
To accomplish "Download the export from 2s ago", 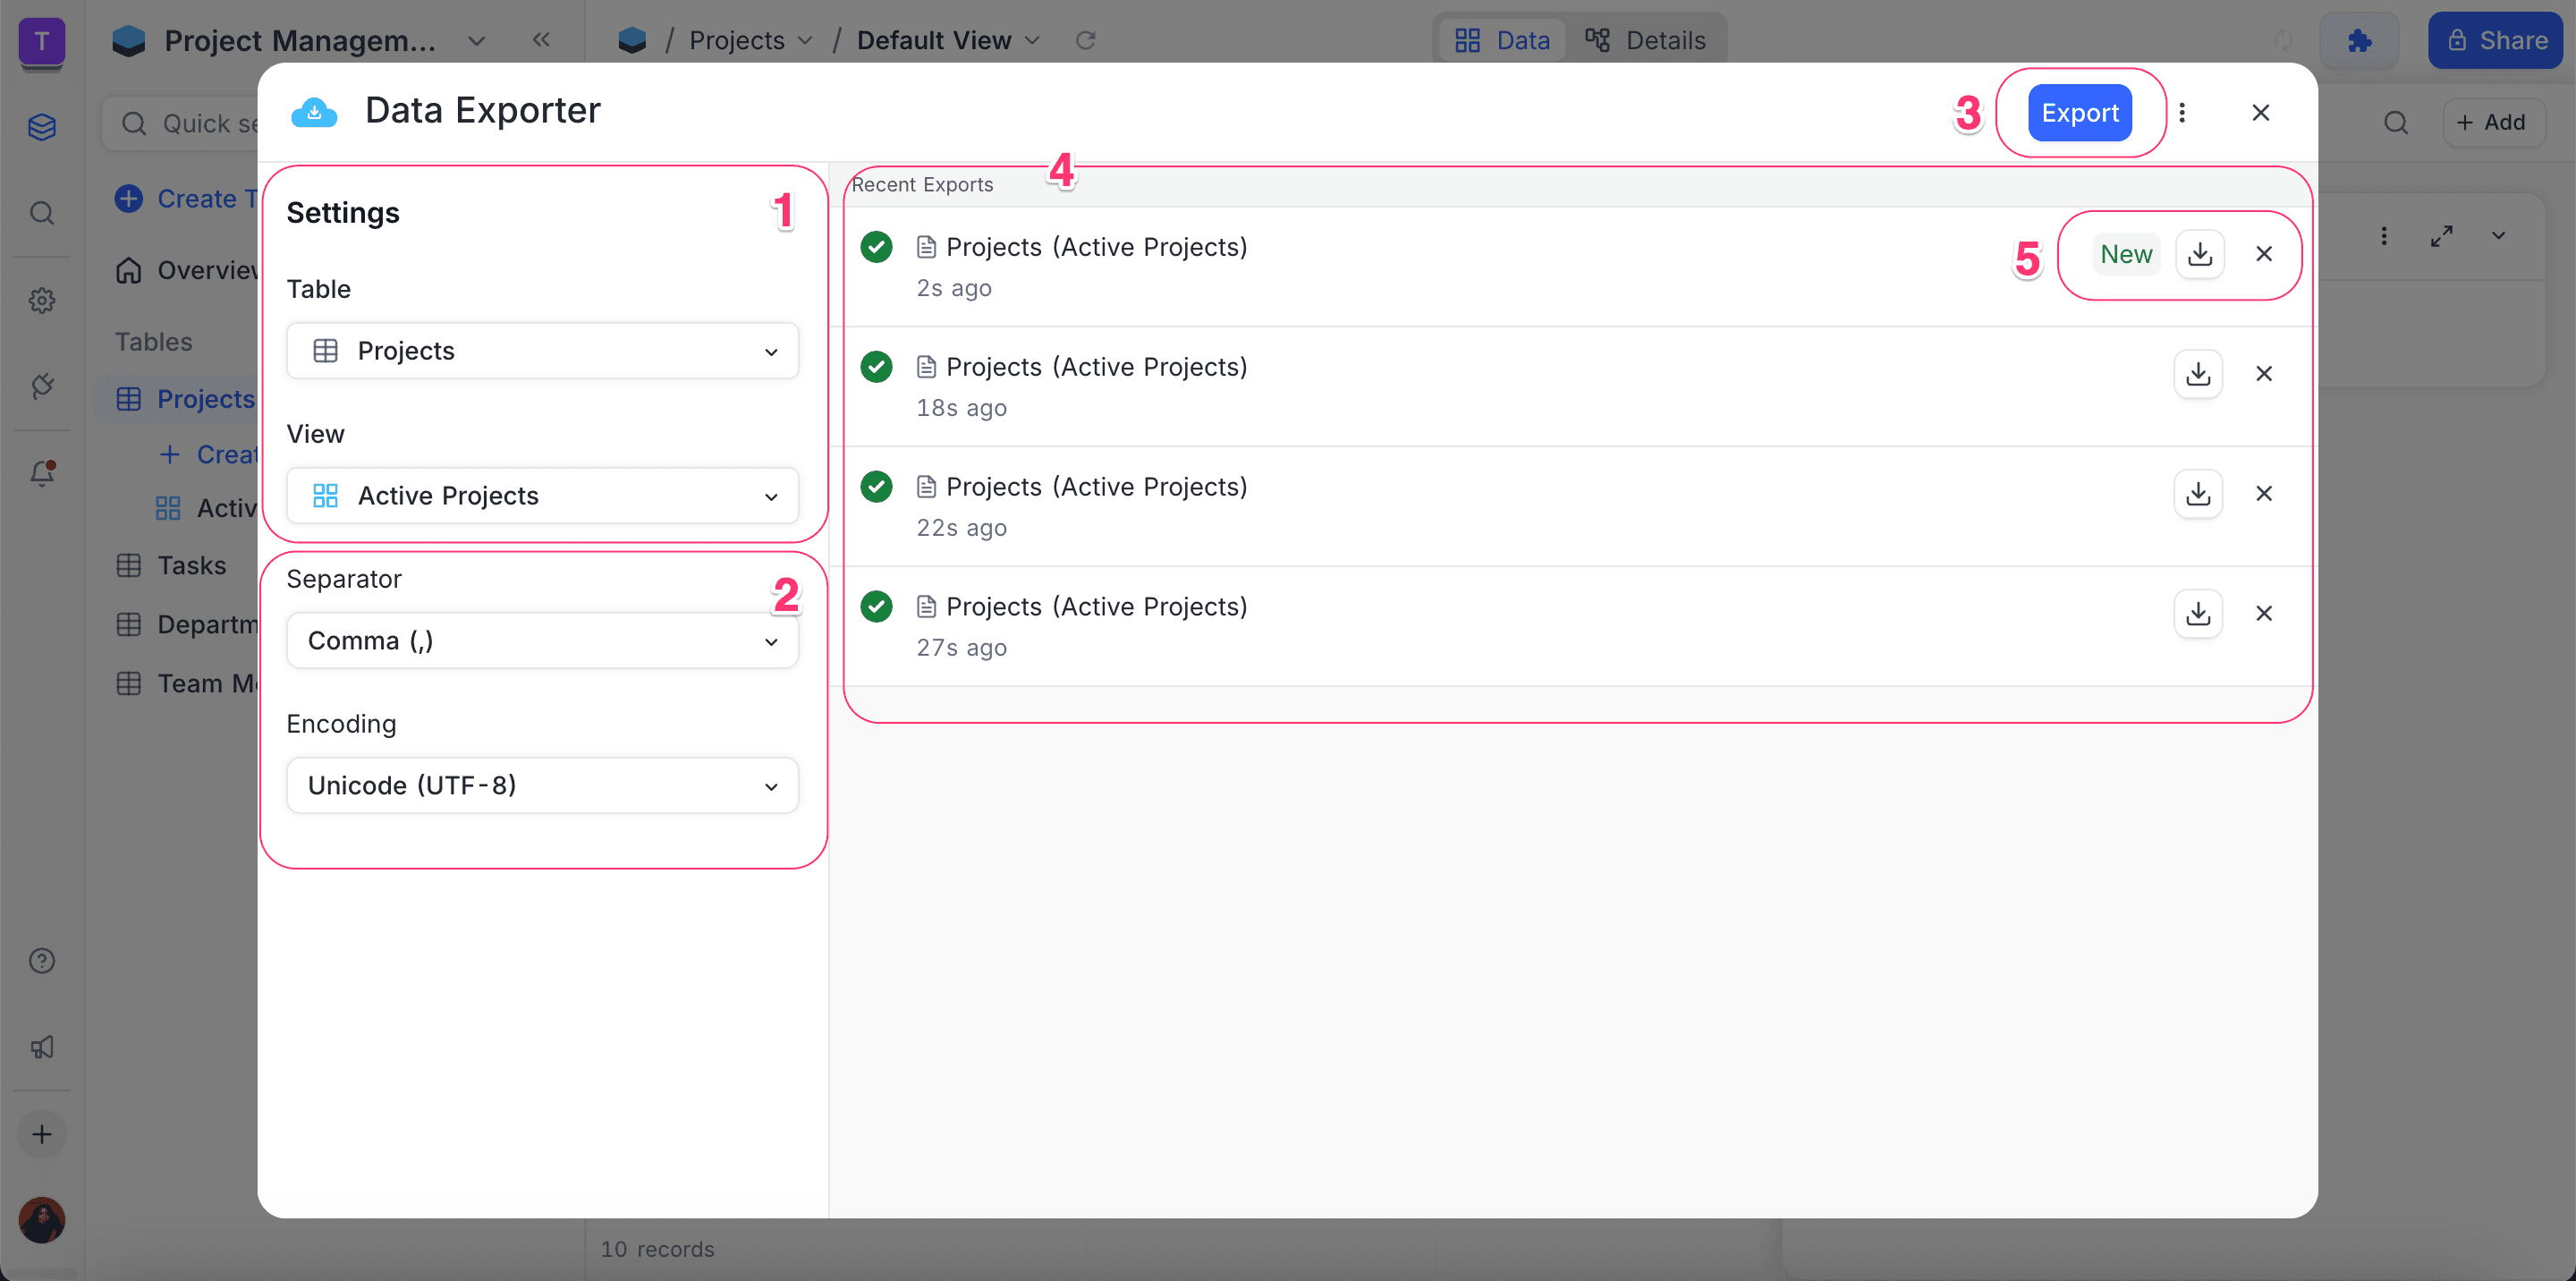I will coord(2199,254).
